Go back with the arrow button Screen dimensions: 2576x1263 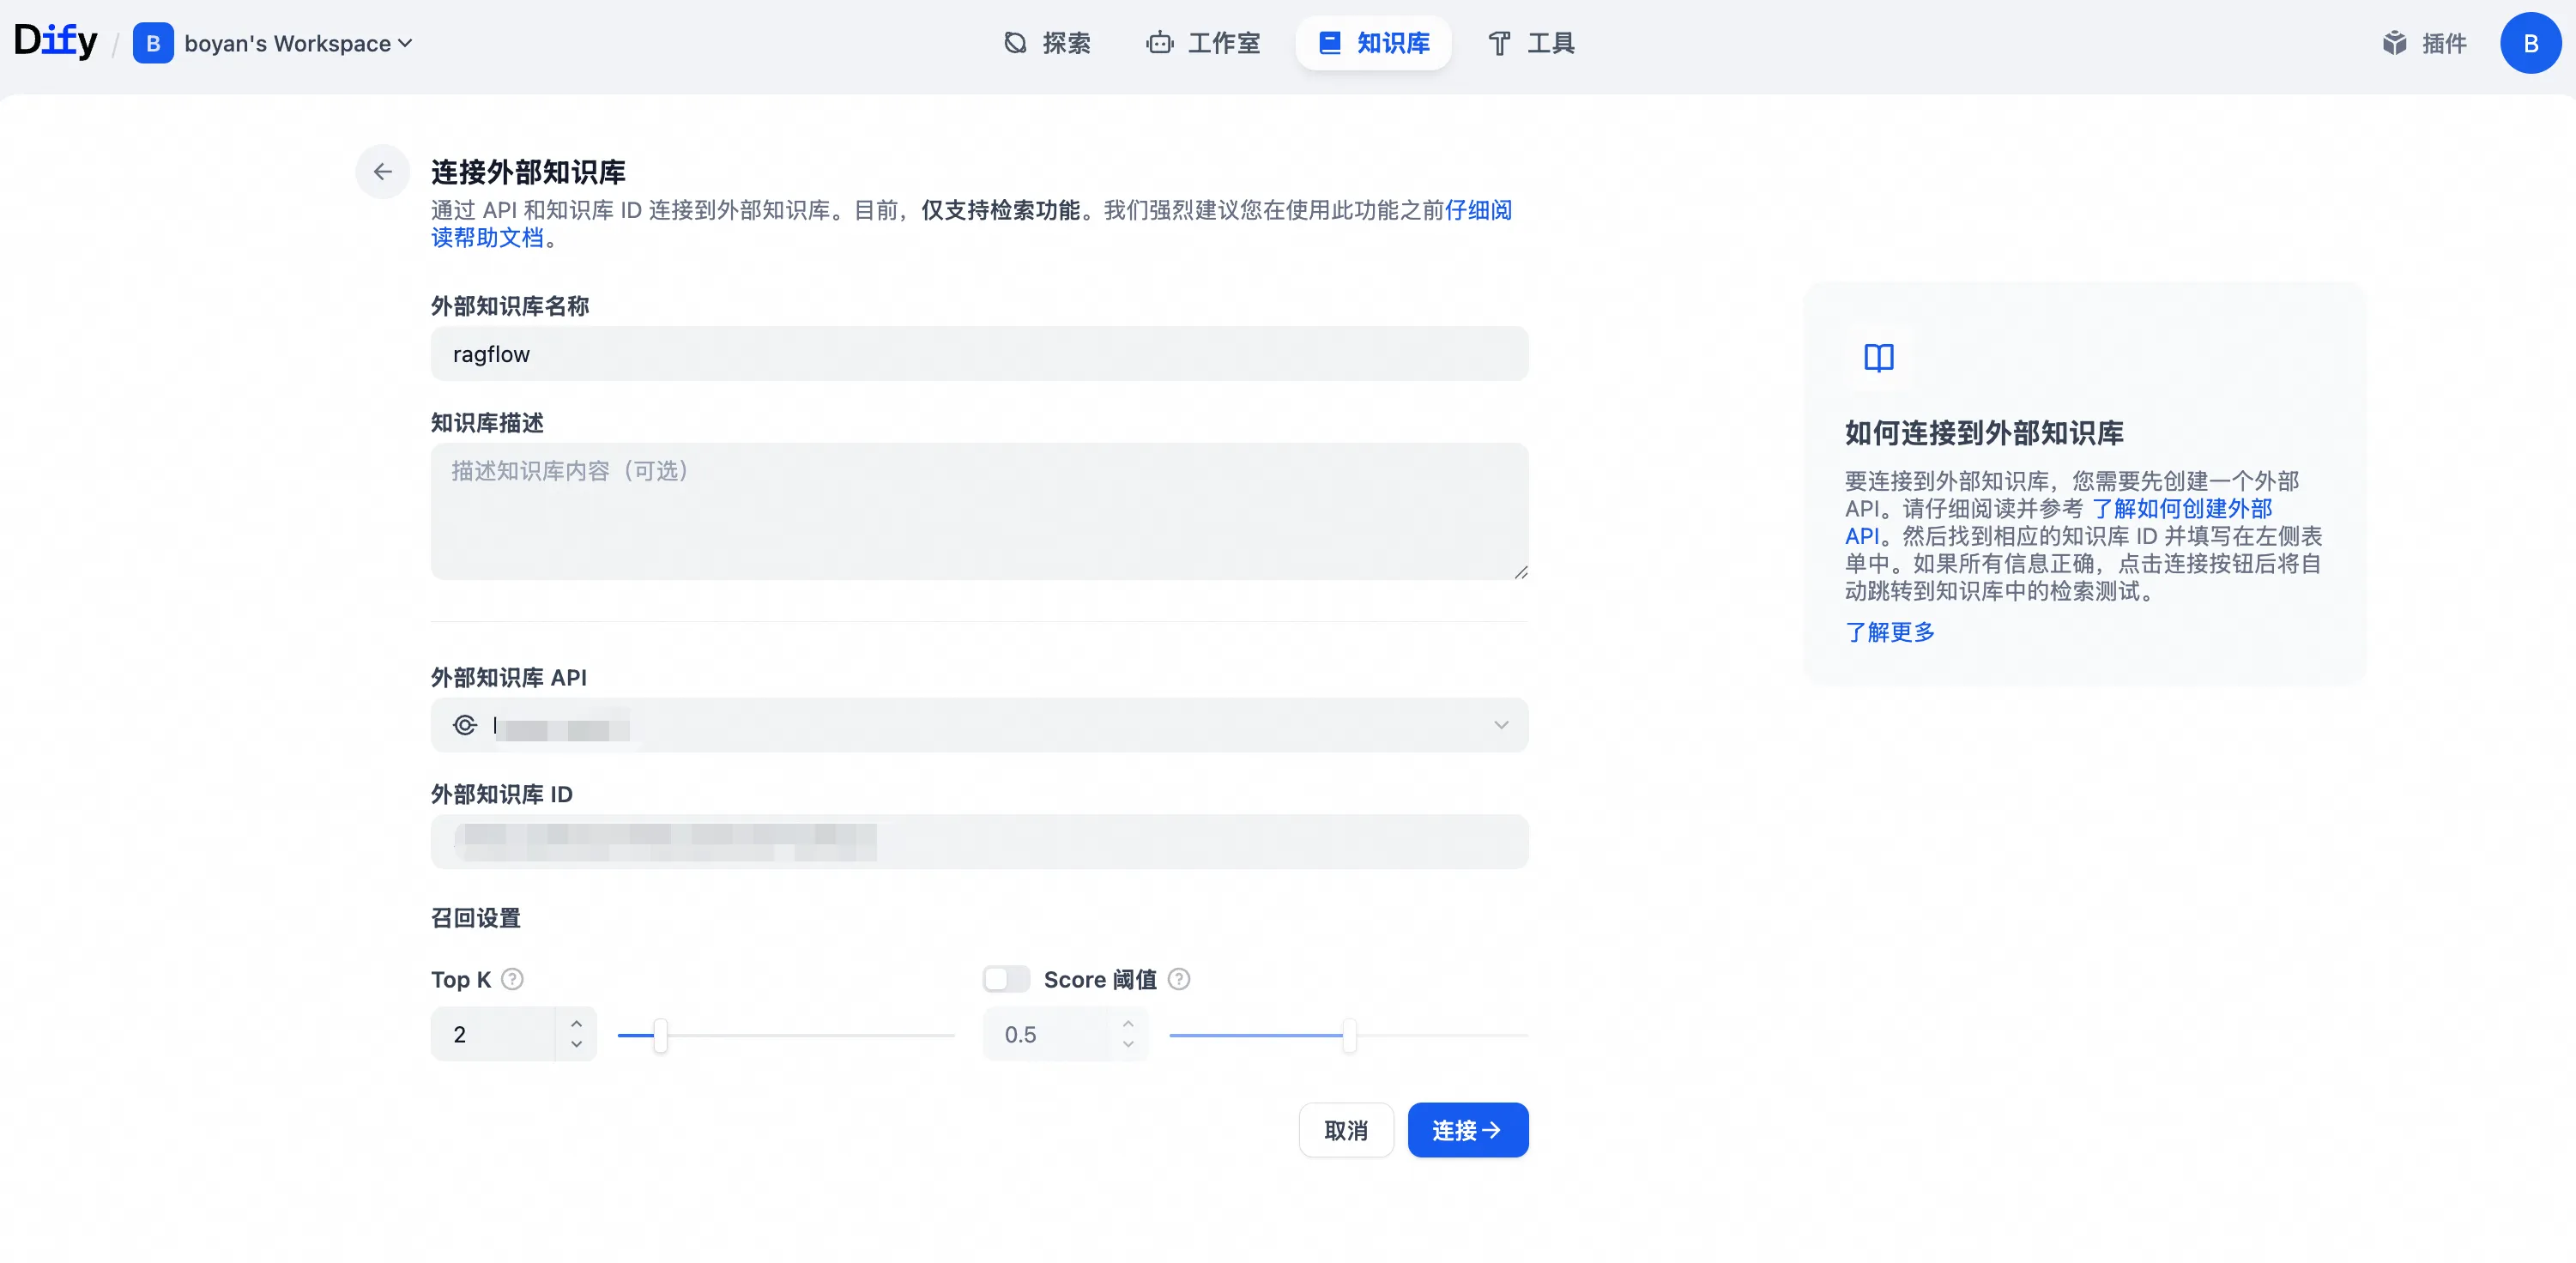coord(383,172)
